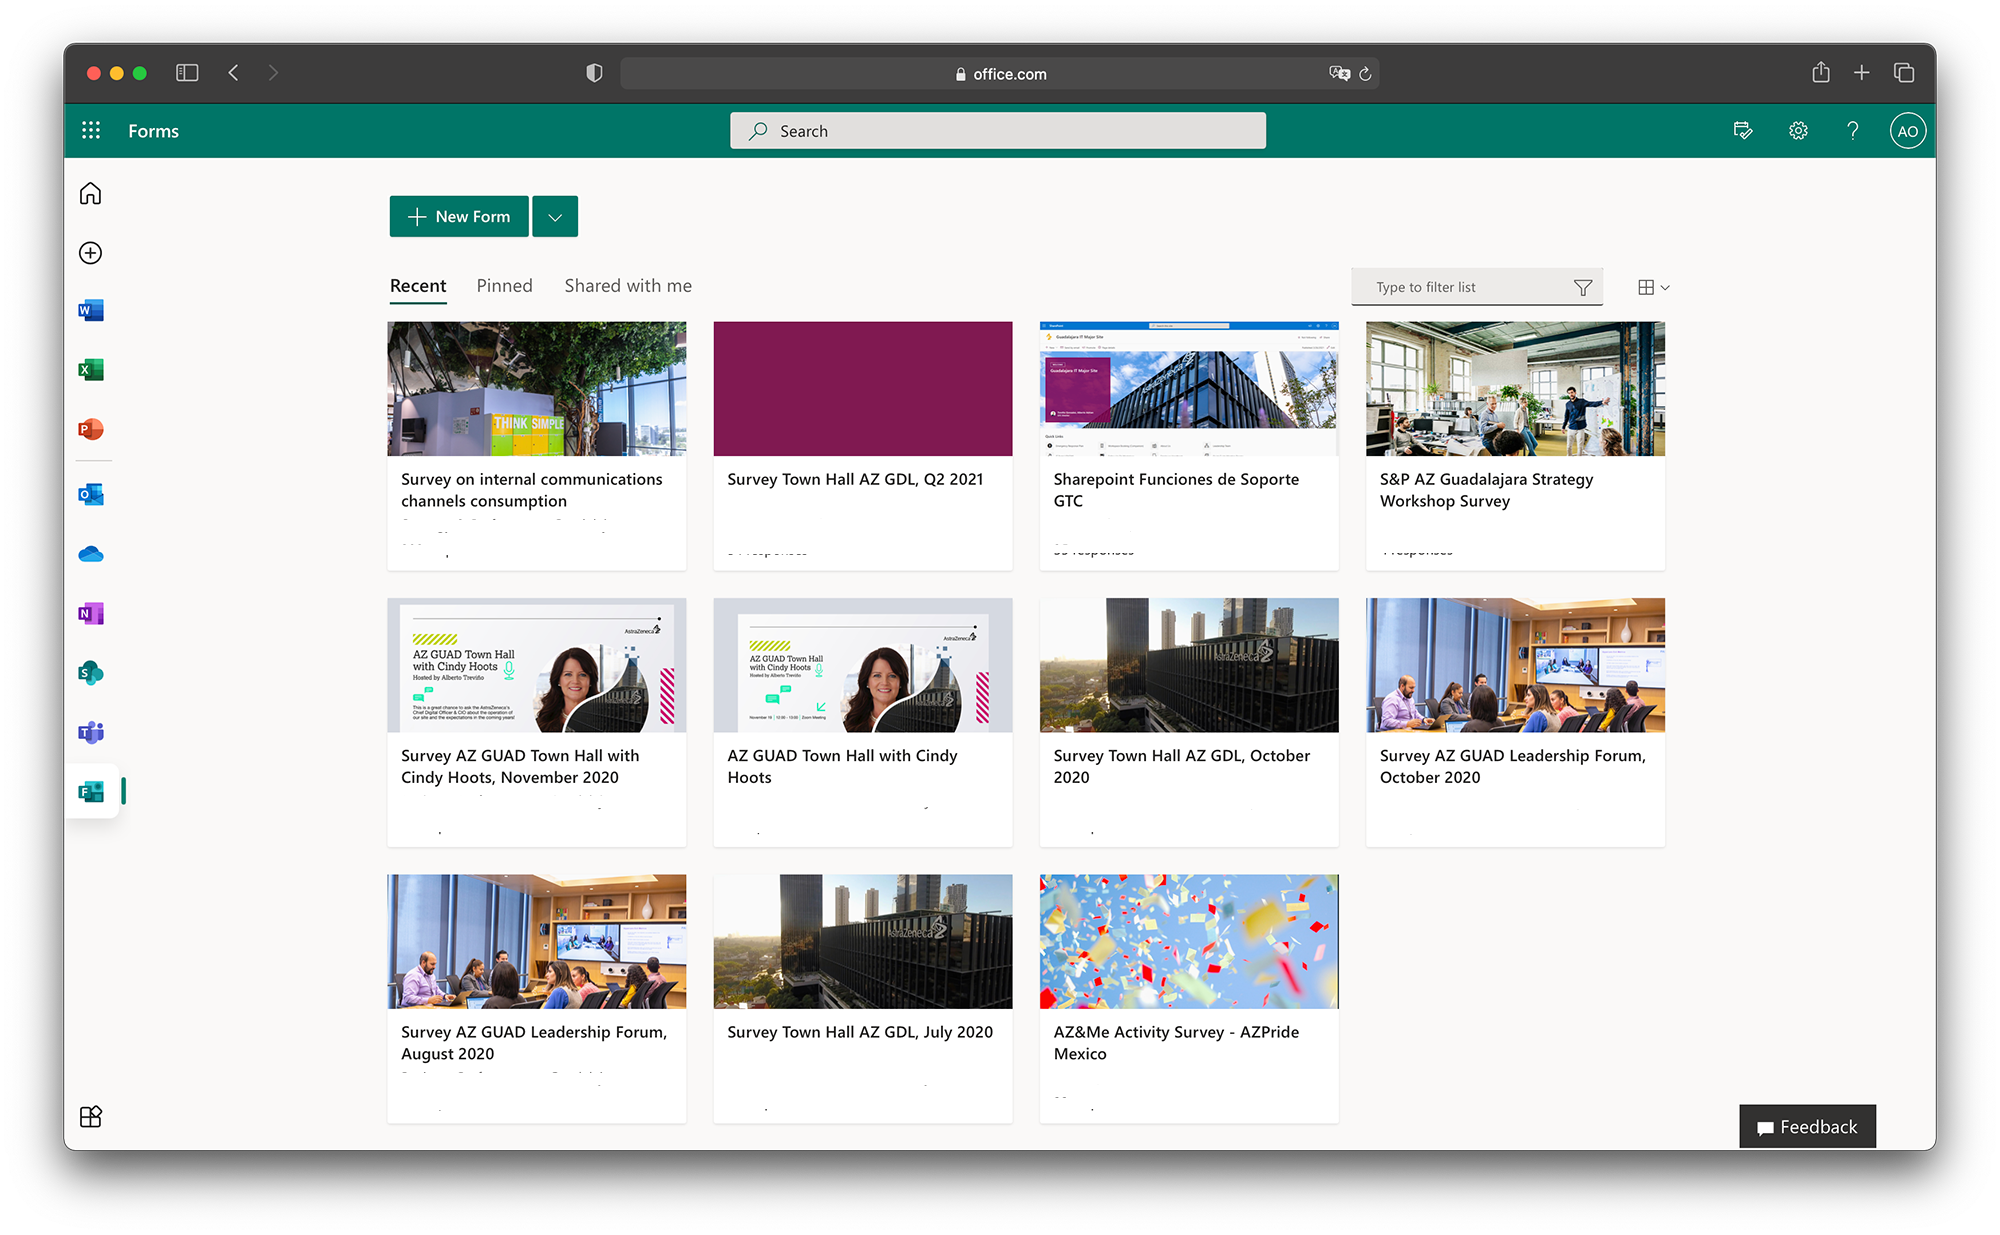
Task: Expand the New Form dropdown arrow
Action: coord(555,217)
